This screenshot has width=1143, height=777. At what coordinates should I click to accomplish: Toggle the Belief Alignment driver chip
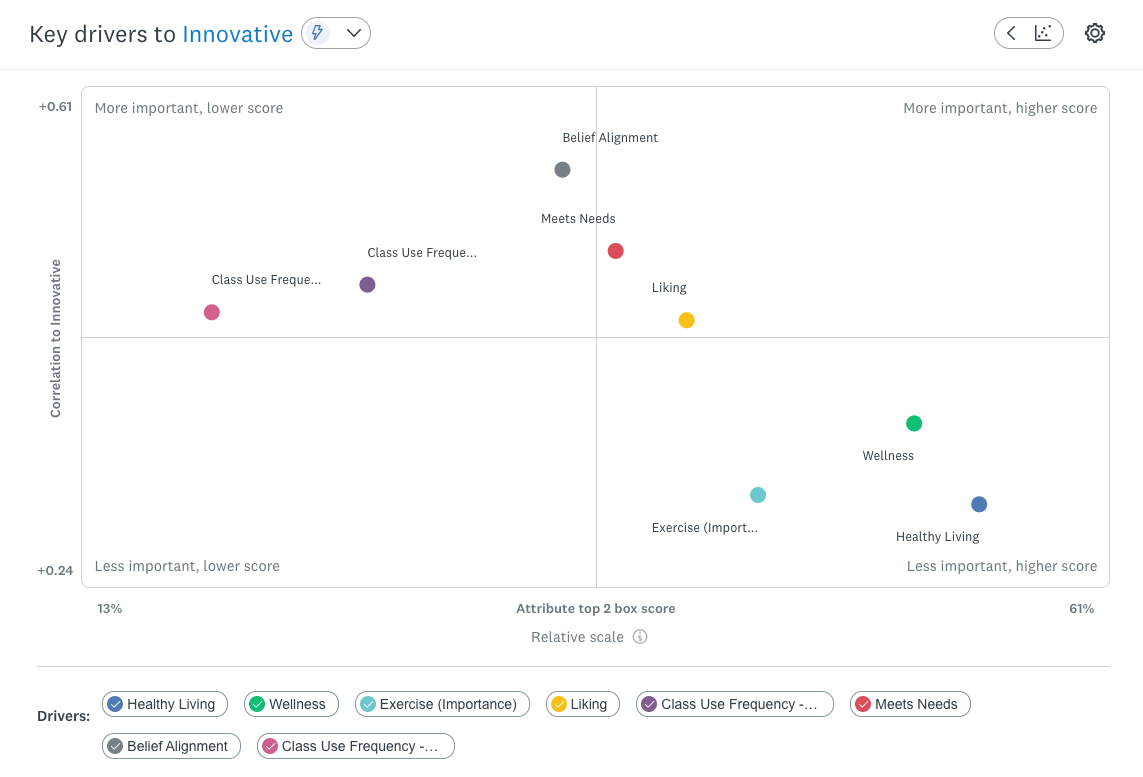coord(170,746)
